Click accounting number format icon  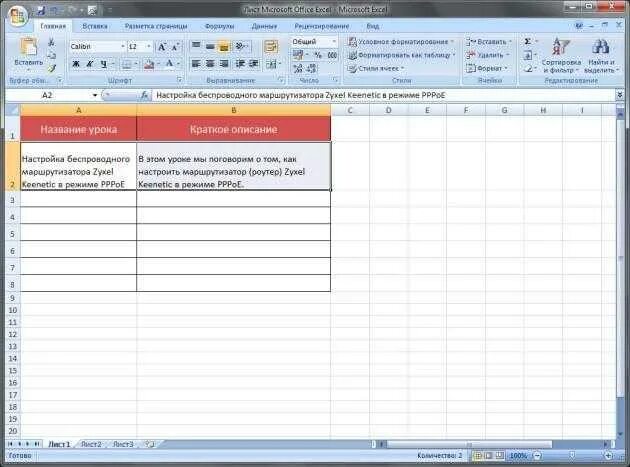[298, 55]
